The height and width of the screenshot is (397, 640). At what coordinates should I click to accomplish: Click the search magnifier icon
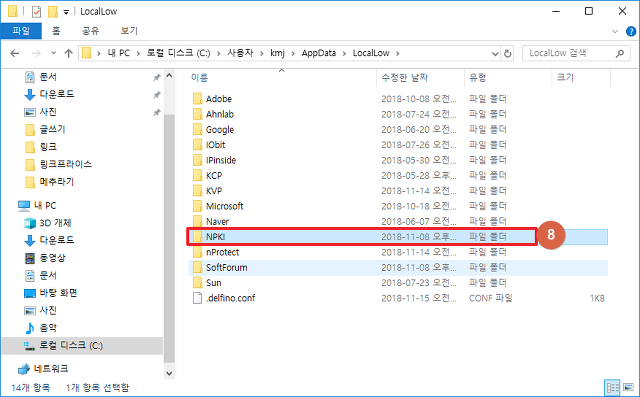(x=620, y=53)
